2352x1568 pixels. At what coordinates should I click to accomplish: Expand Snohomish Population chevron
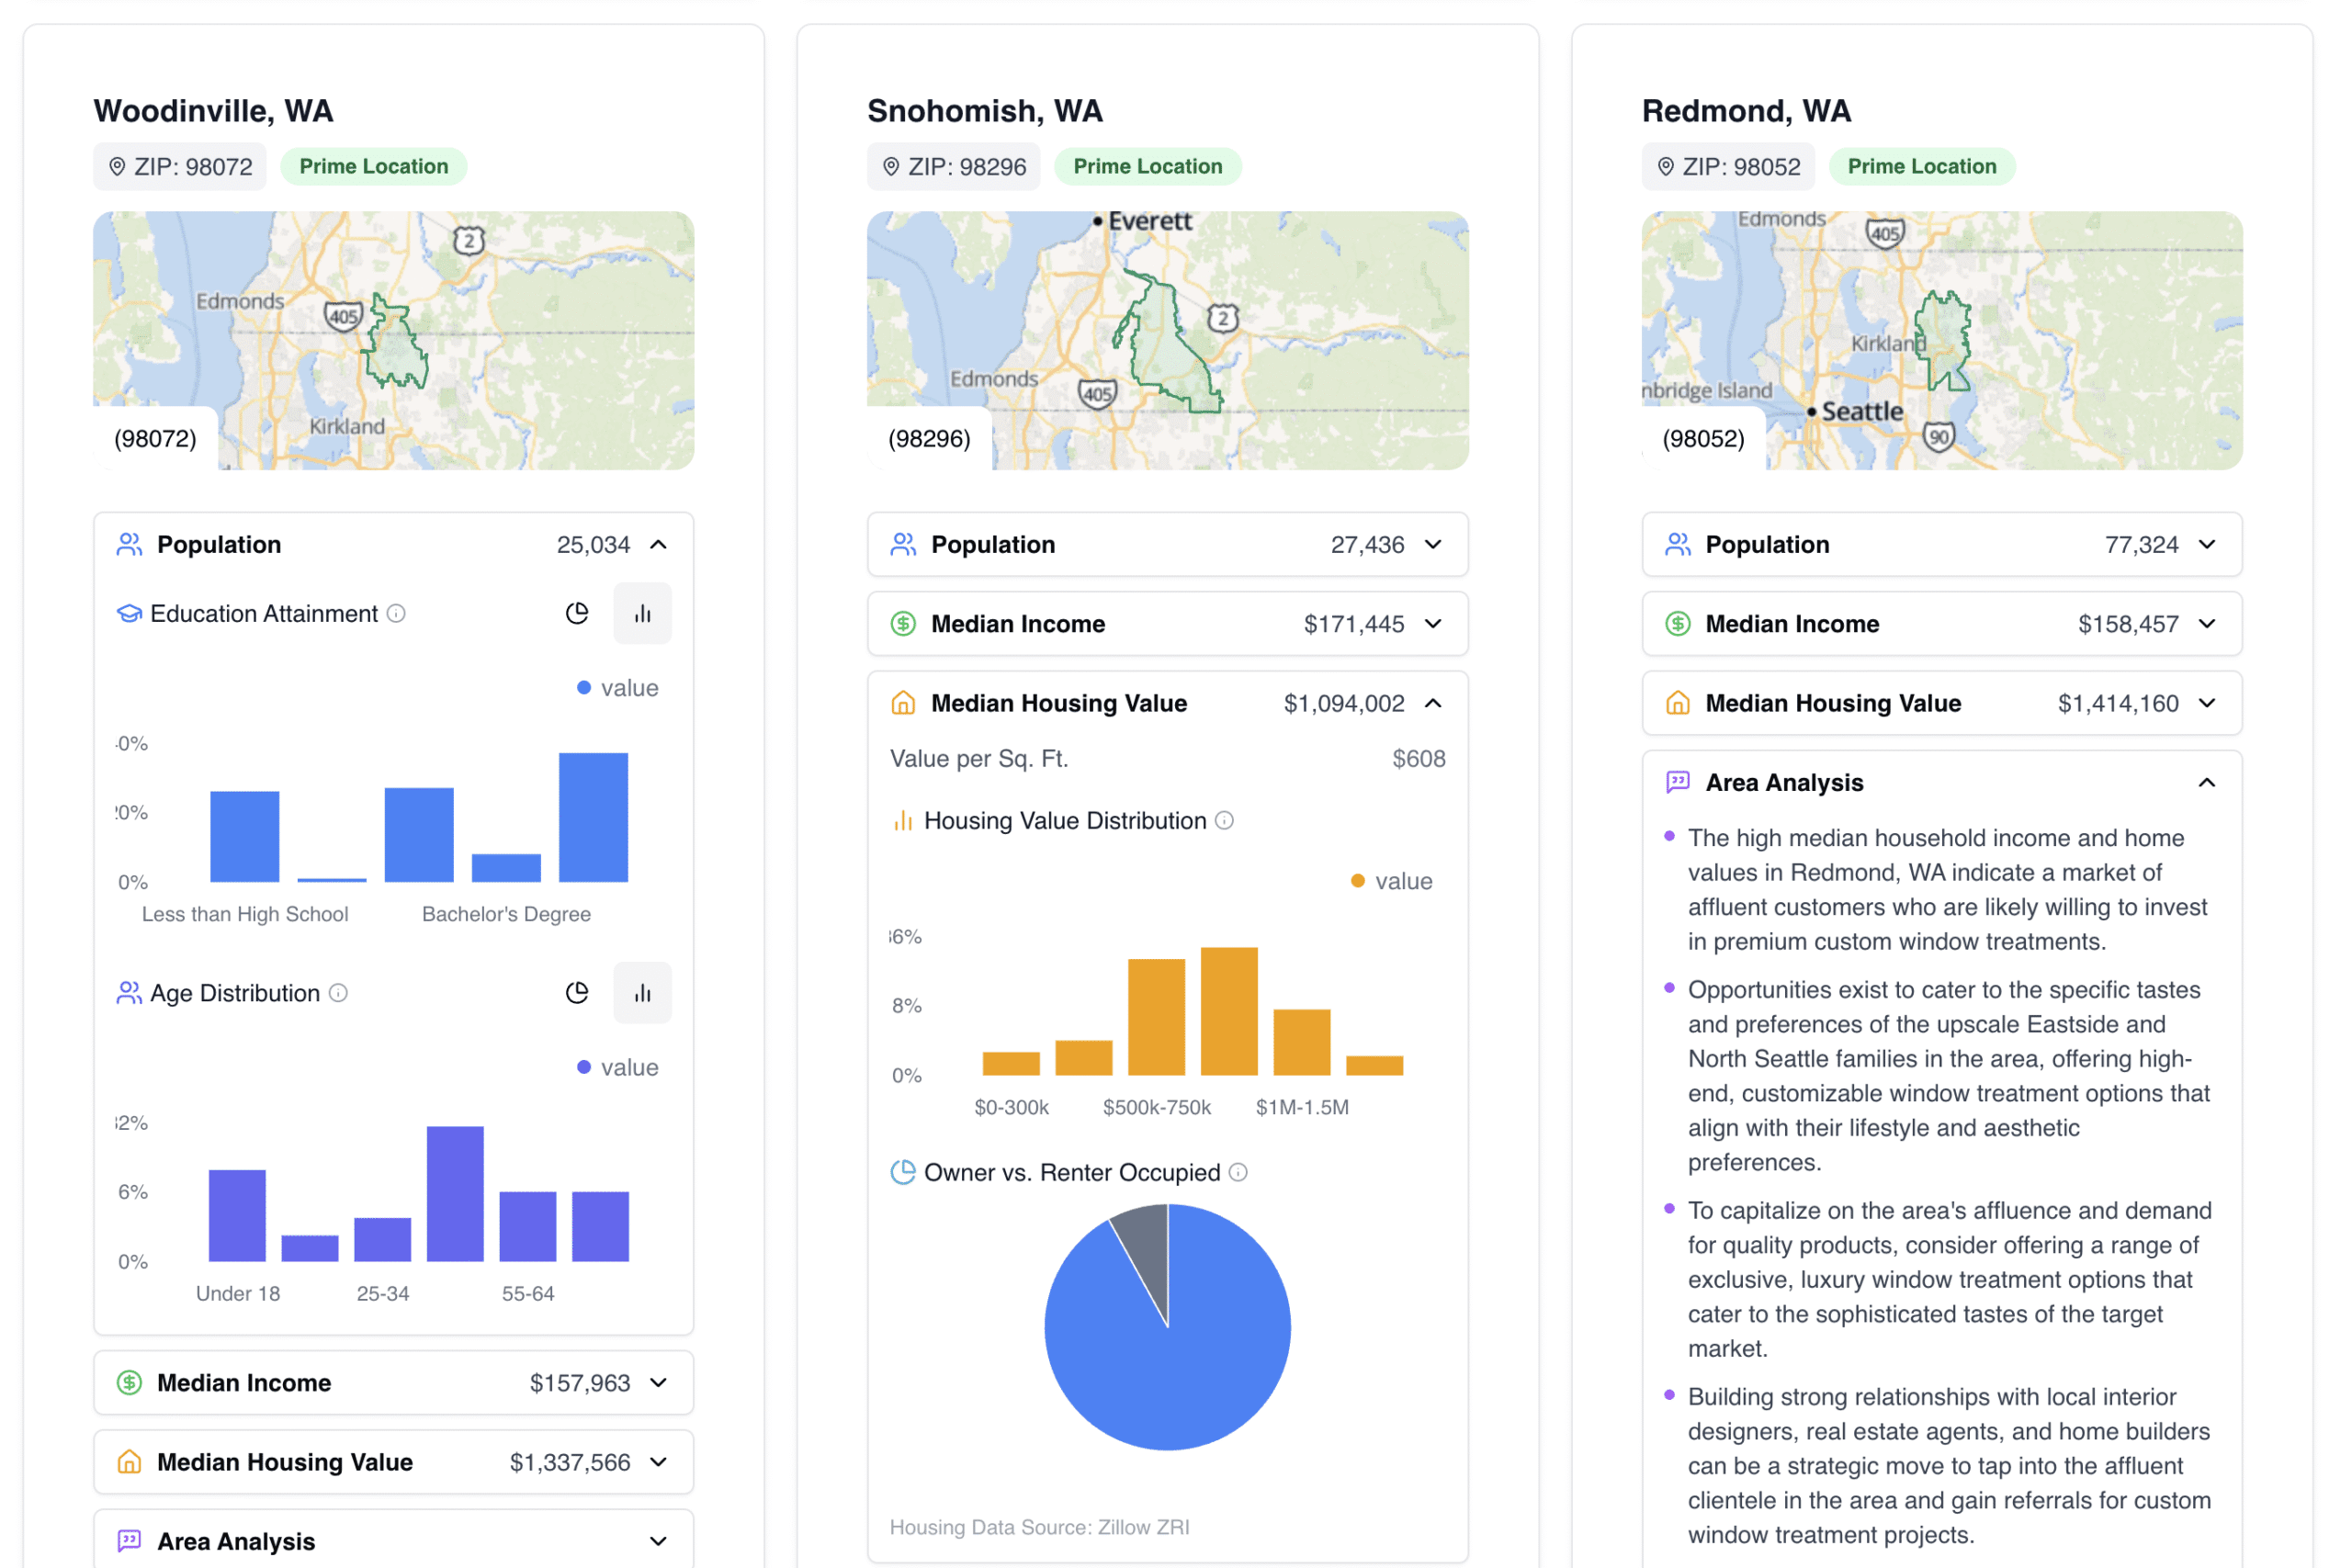coord(1433,545)
